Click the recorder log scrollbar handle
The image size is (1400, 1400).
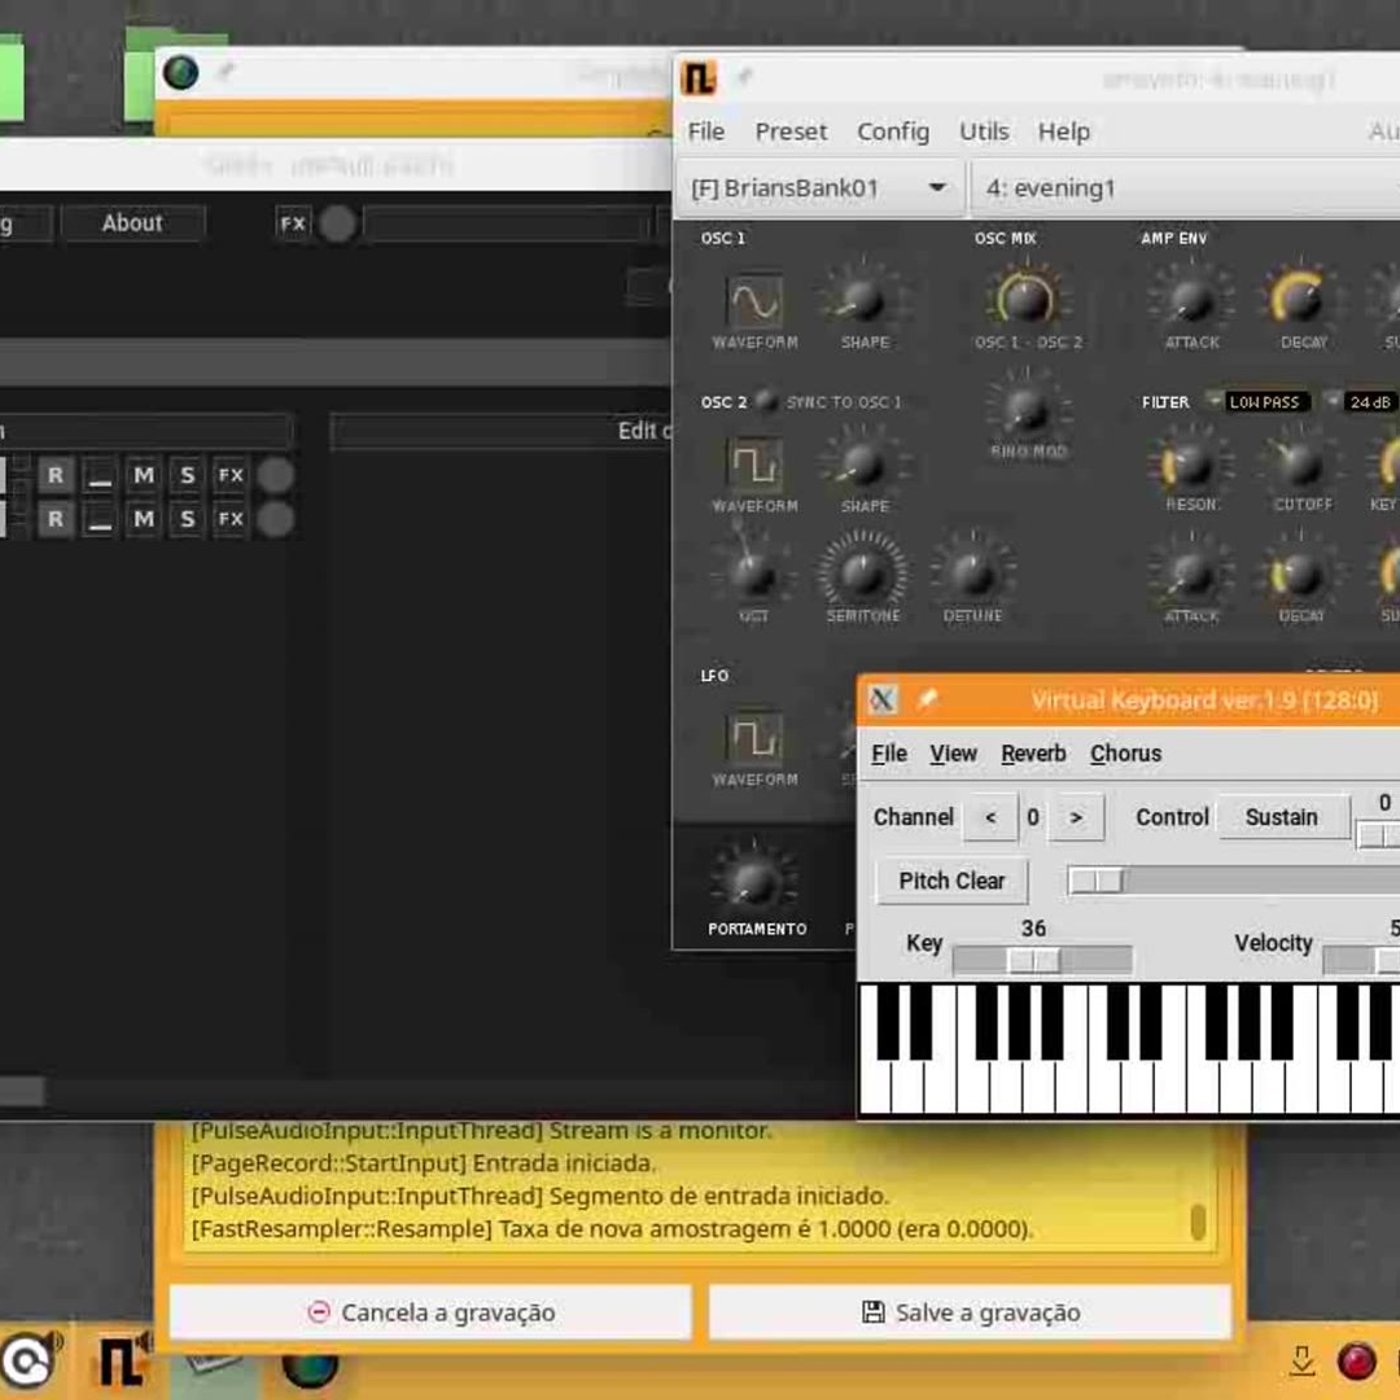click(x=1198, y=1222)
